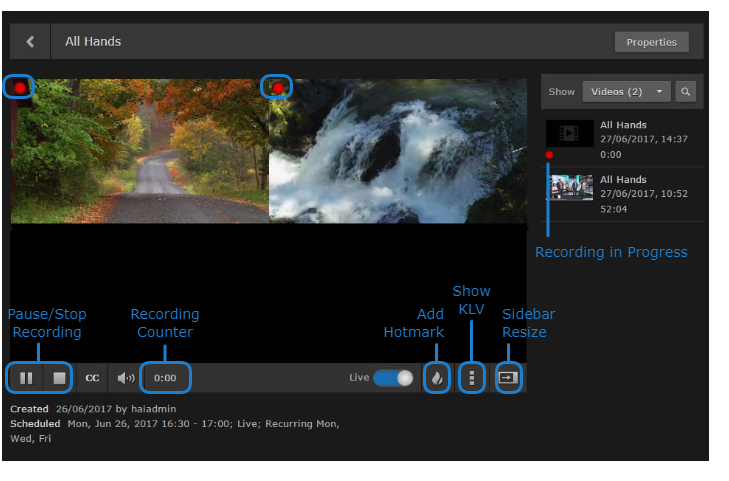Screen dimensions: 729x481
Task: Toggle closed captions with CC button
Action: point(92,379)
